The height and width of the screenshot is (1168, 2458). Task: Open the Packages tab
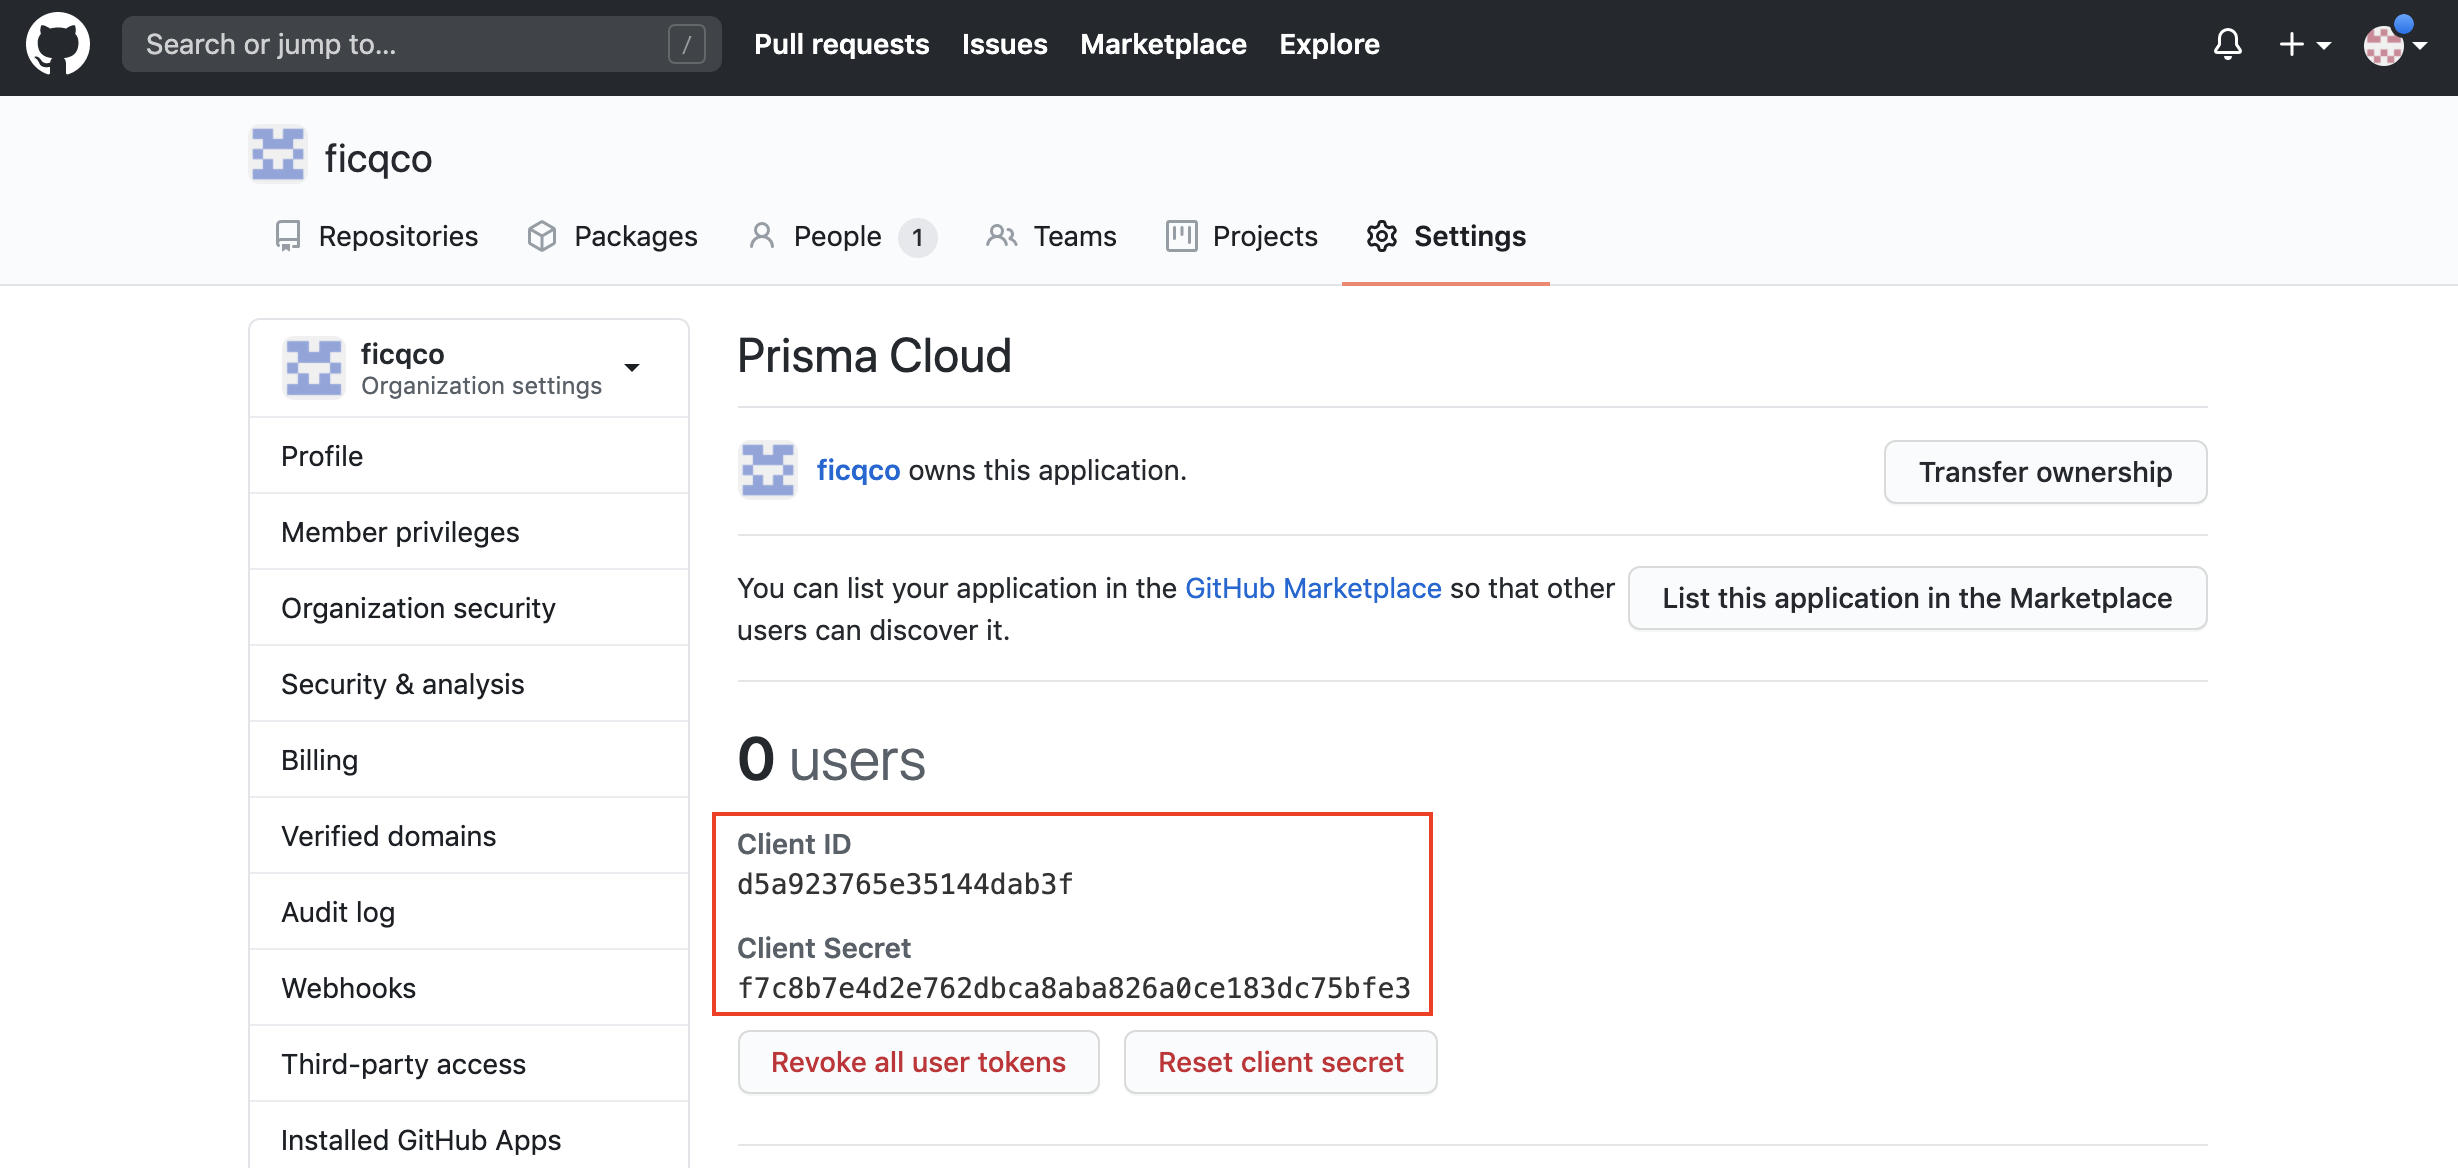point(612,236)
